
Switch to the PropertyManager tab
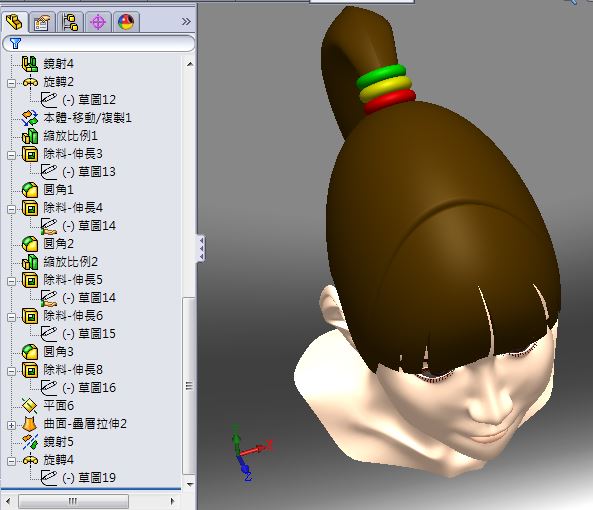[42, 22]
